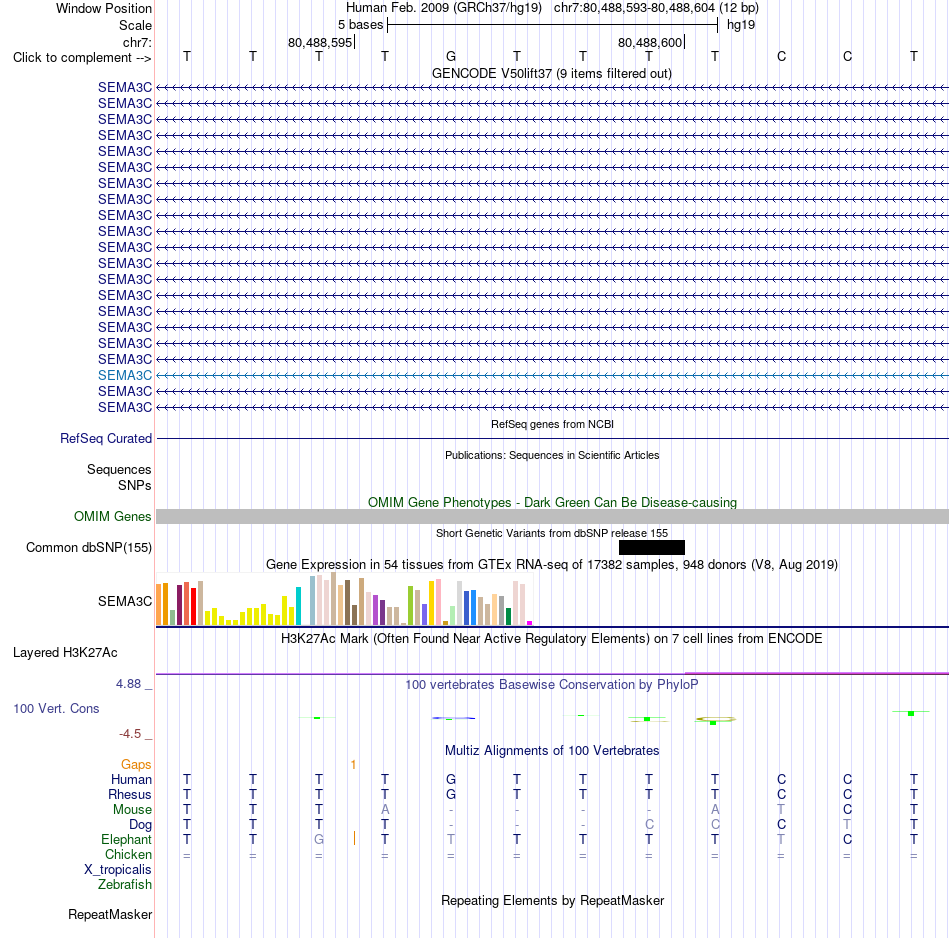The height and width of the screenshot is (938, 950).
Task: Click the faded G base in the Elephant row
Action: pos(319,840)
